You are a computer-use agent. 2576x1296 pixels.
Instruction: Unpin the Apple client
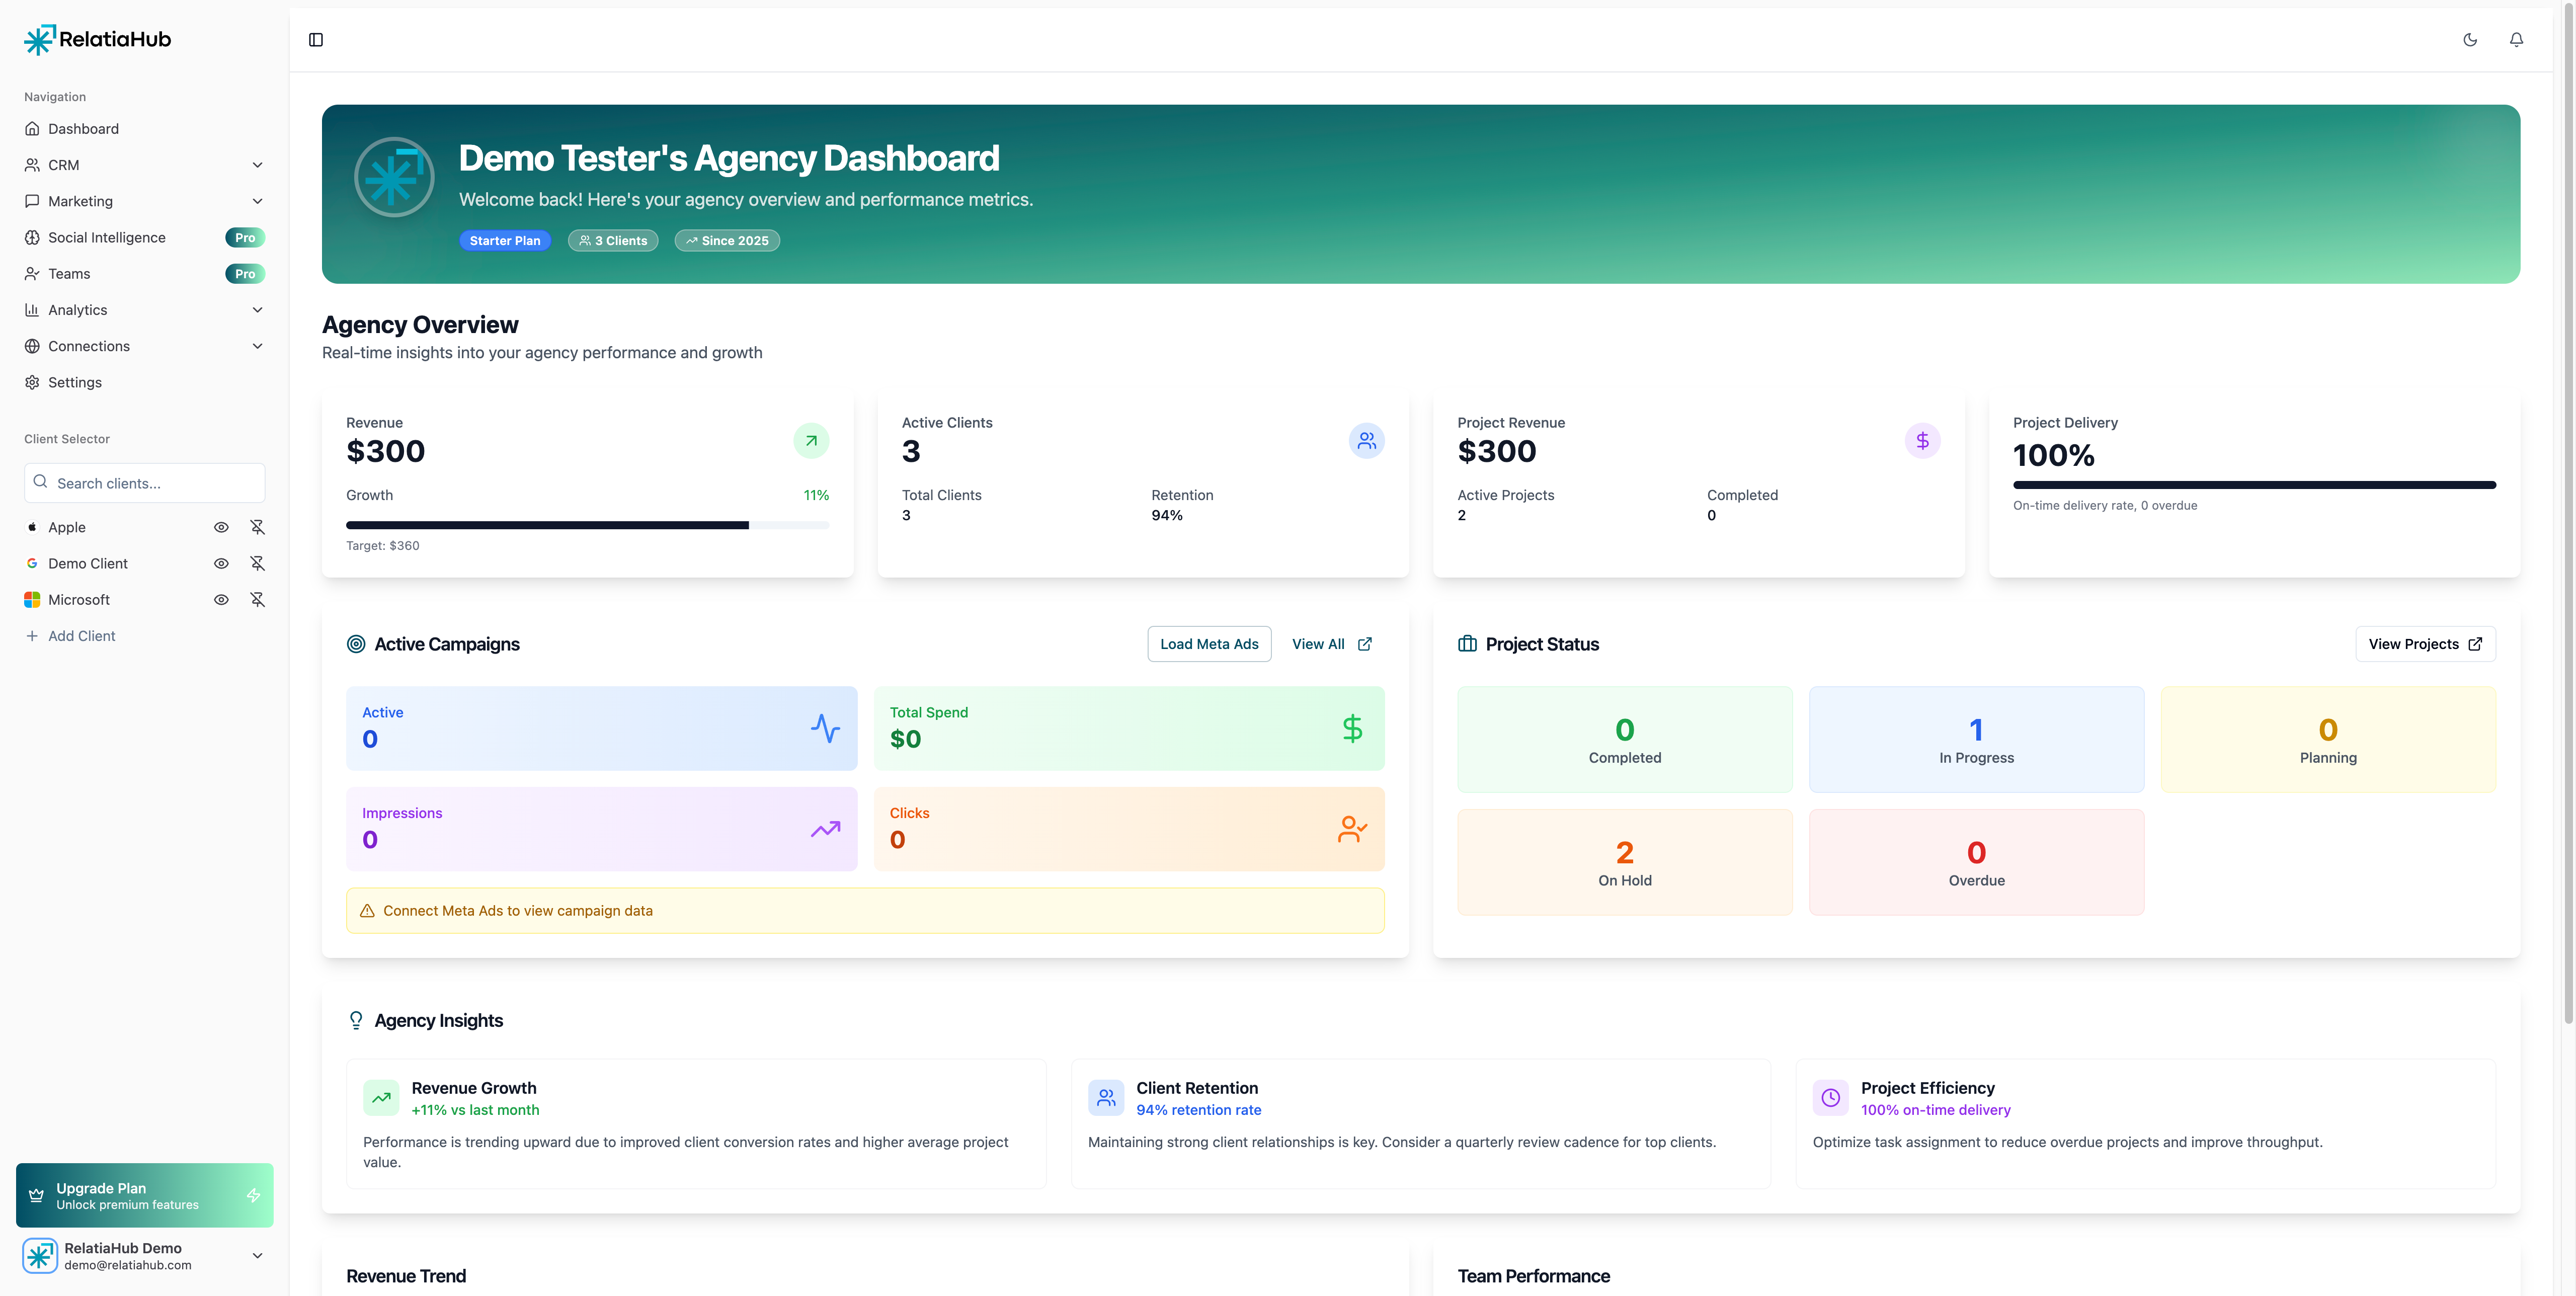(257, 527)
